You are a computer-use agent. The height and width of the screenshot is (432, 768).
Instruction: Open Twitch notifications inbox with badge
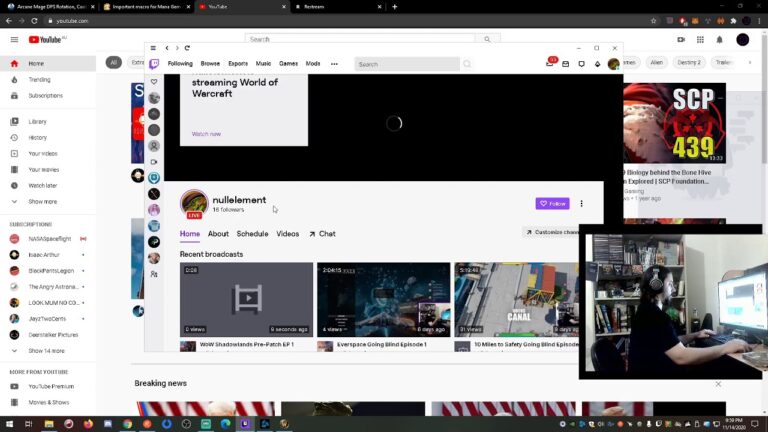[x=550, y=63]
